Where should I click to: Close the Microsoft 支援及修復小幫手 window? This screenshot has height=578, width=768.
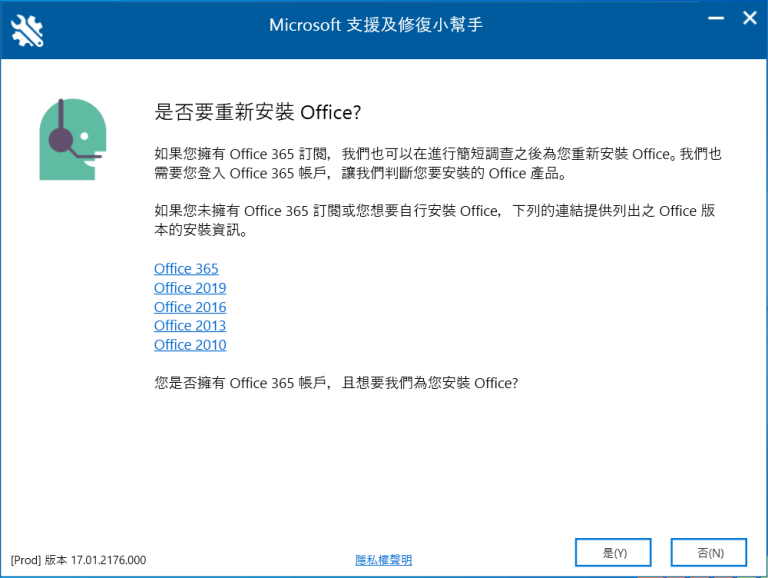(749, 19)
